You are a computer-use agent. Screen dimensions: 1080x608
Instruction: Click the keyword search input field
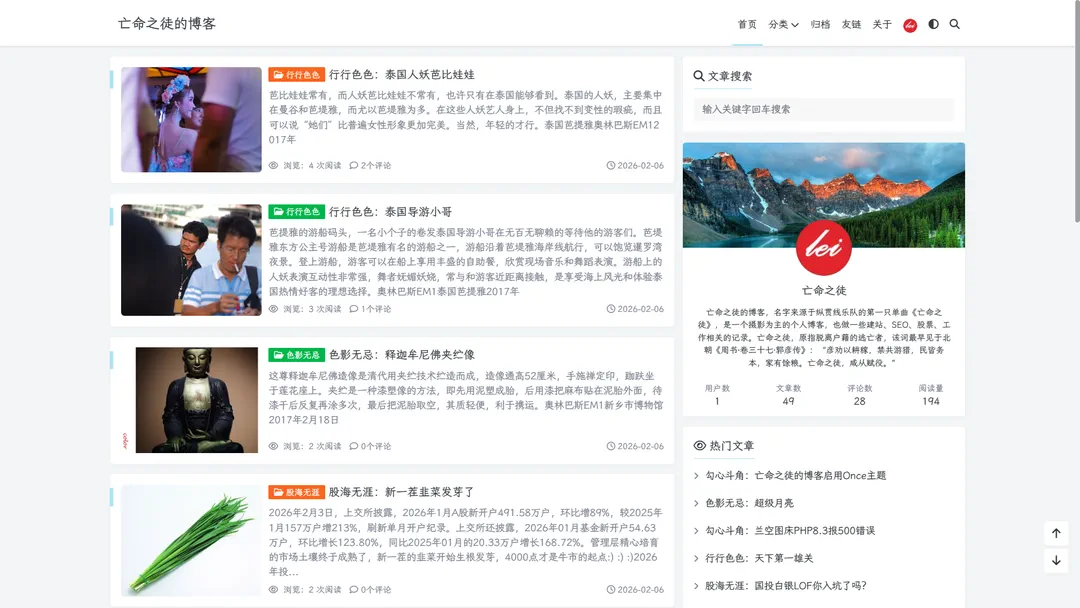pyautogui.click(x=822, y=108)
